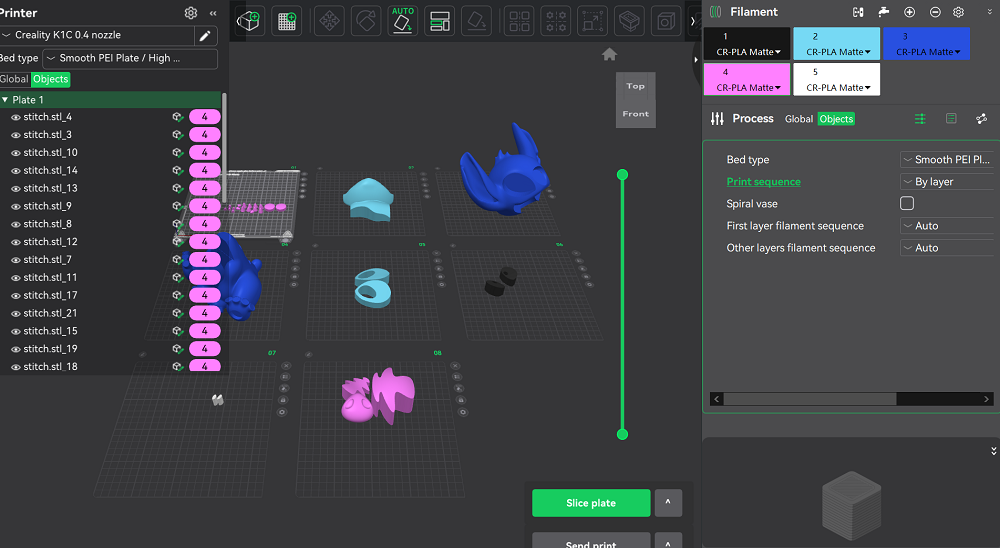Viewport: 1000px width, 548px height.
Task: Toggle visibility of stitch.stl_10
Action: [16, 153]
